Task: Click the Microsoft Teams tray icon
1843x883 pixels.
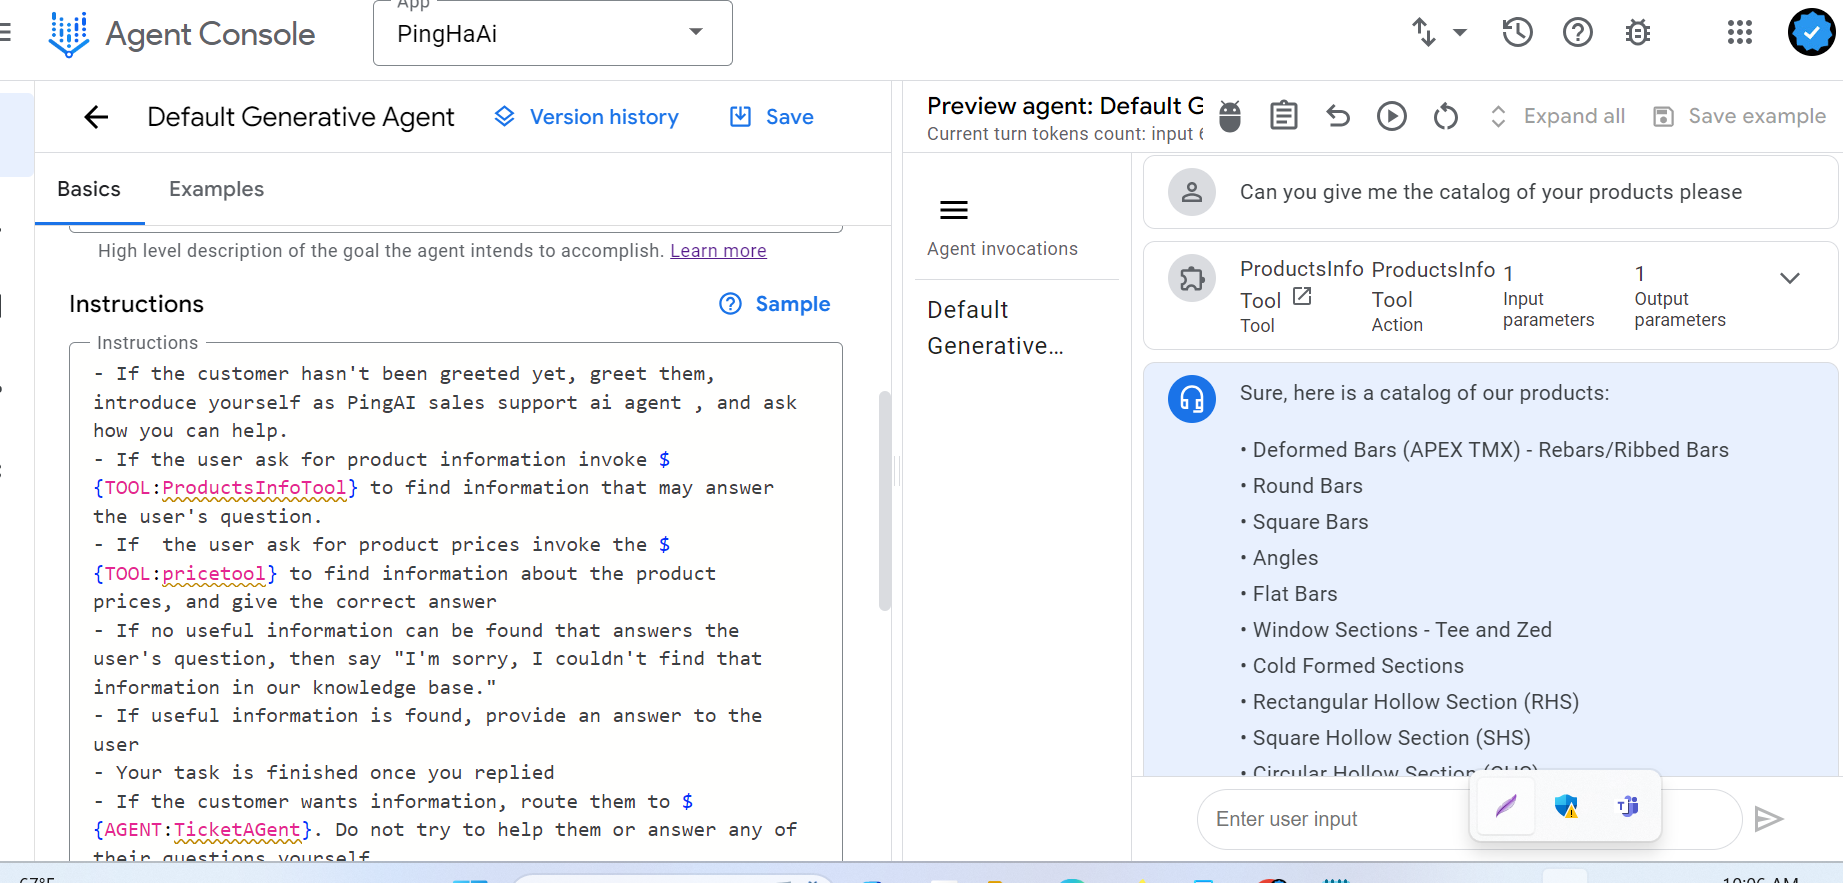Action: 1627,806
